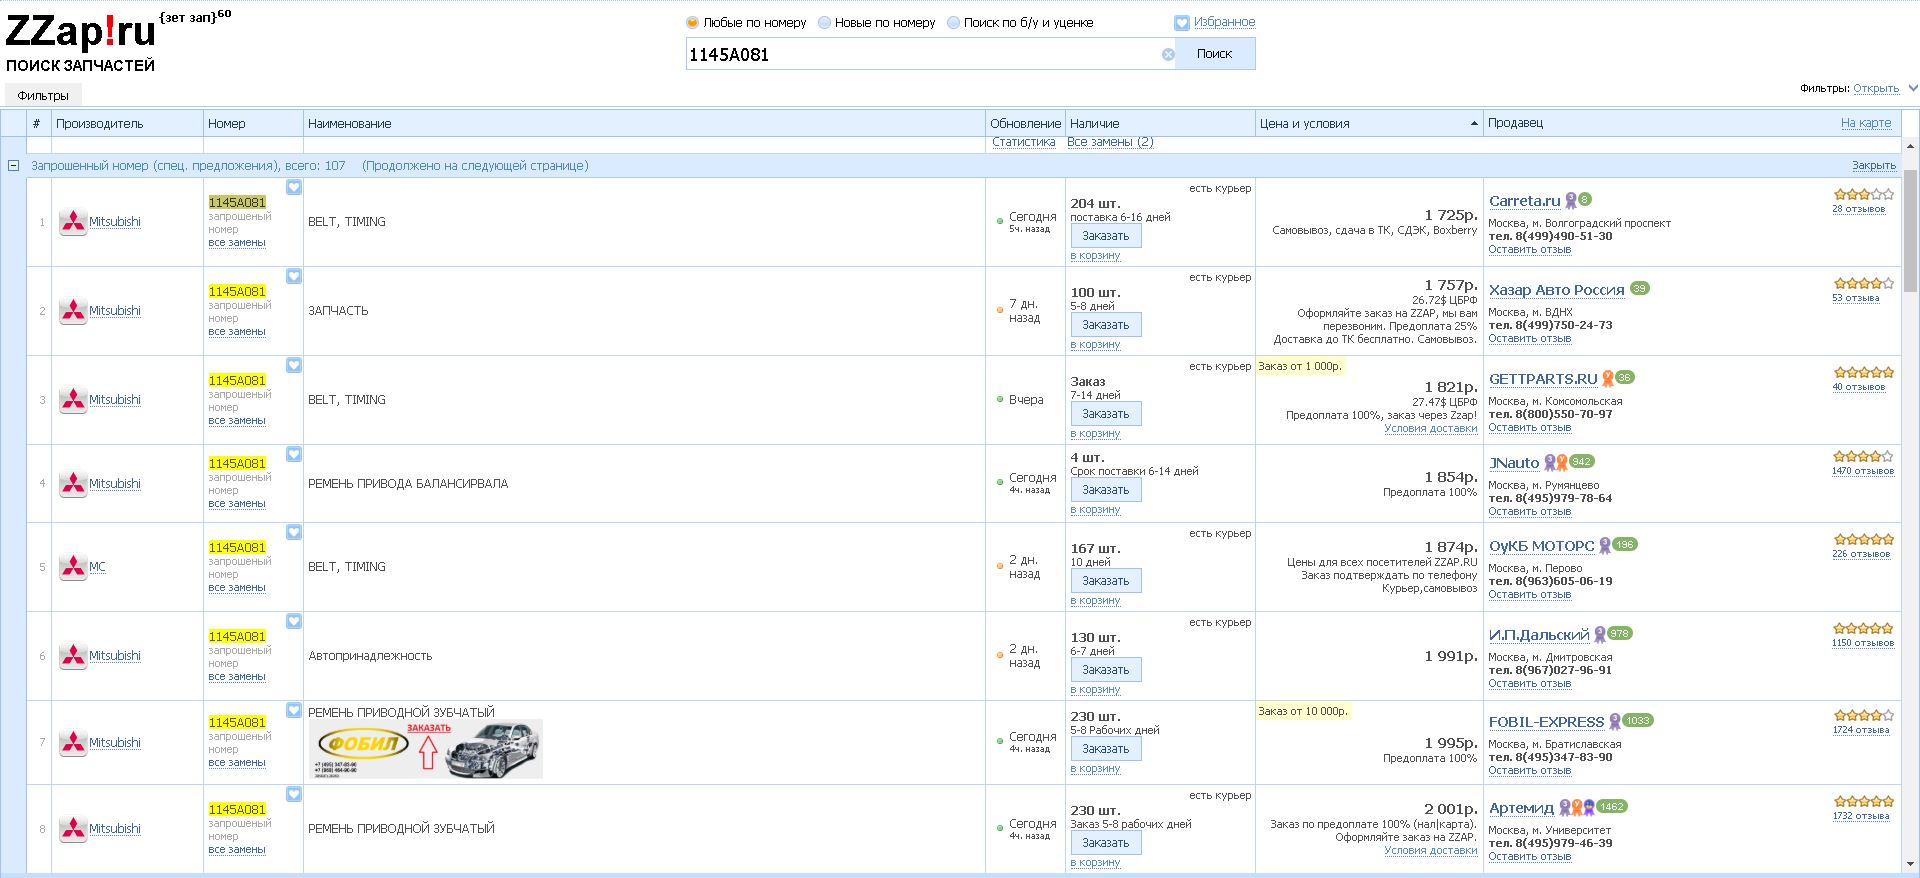This screenshot has width=1920, height=878.
Task: Click Заказать for the Carreta.ru offer
Action: pyautogui.click(x=1105, y=236)
